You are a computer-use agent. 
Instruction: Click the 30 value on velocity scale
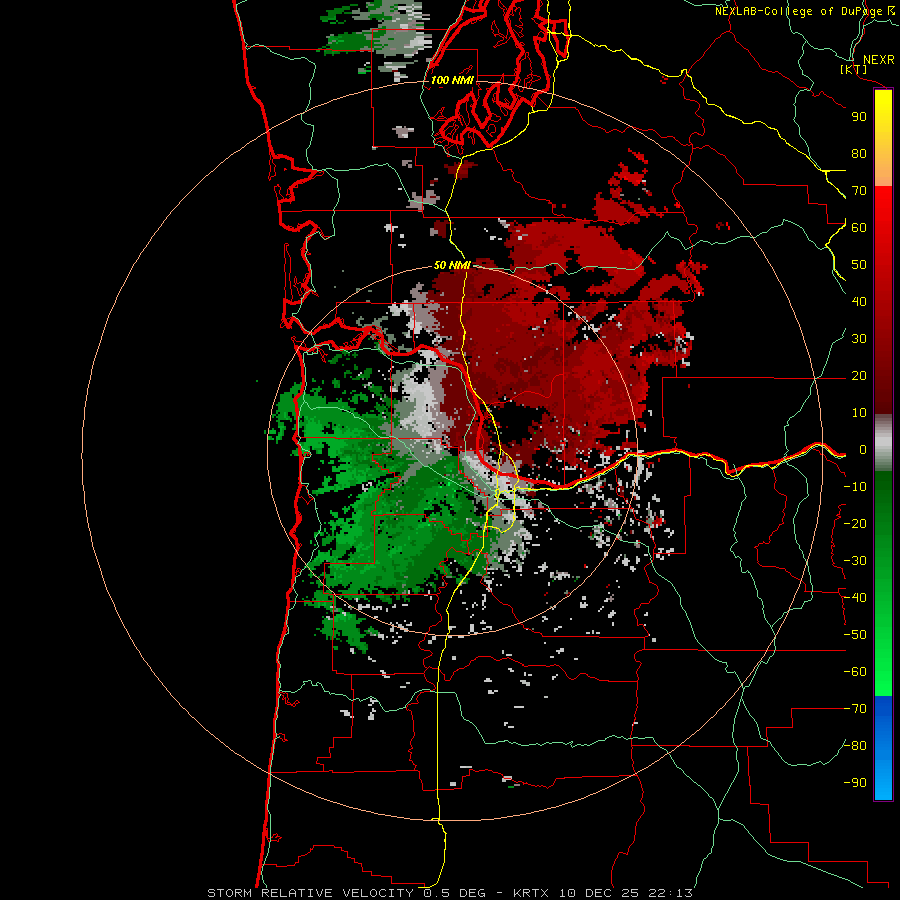[x=859, y=339]
